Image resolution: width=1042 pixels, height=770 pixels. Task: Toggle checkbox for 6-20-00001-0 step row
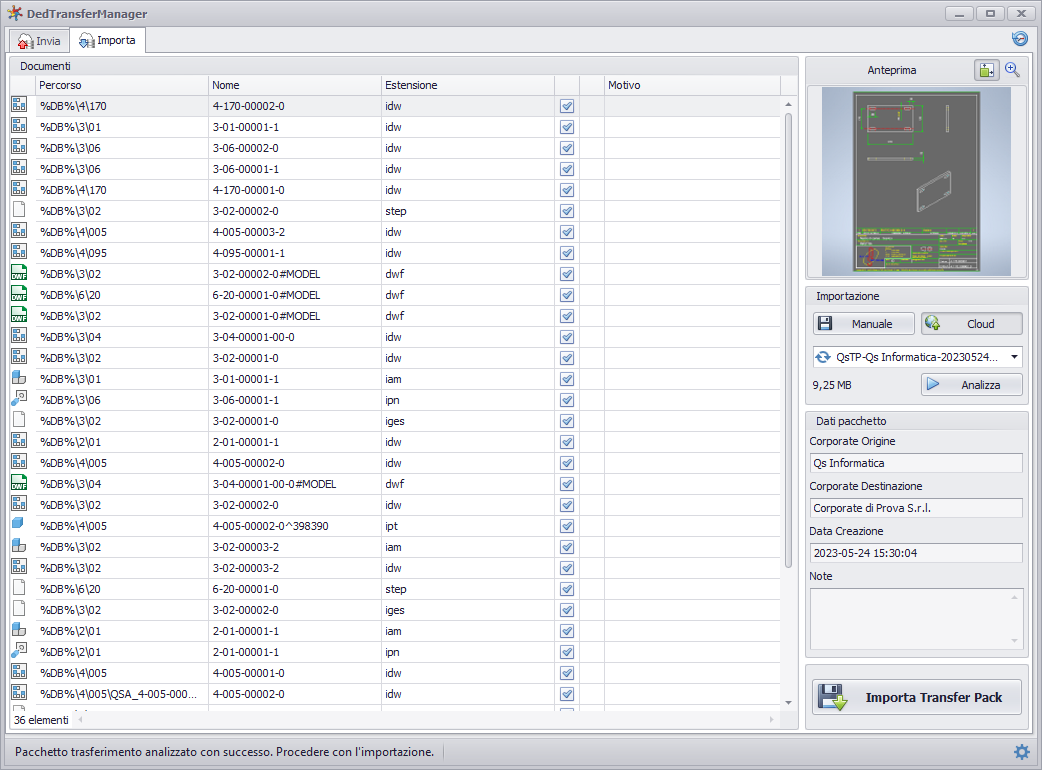coord(567,589)
